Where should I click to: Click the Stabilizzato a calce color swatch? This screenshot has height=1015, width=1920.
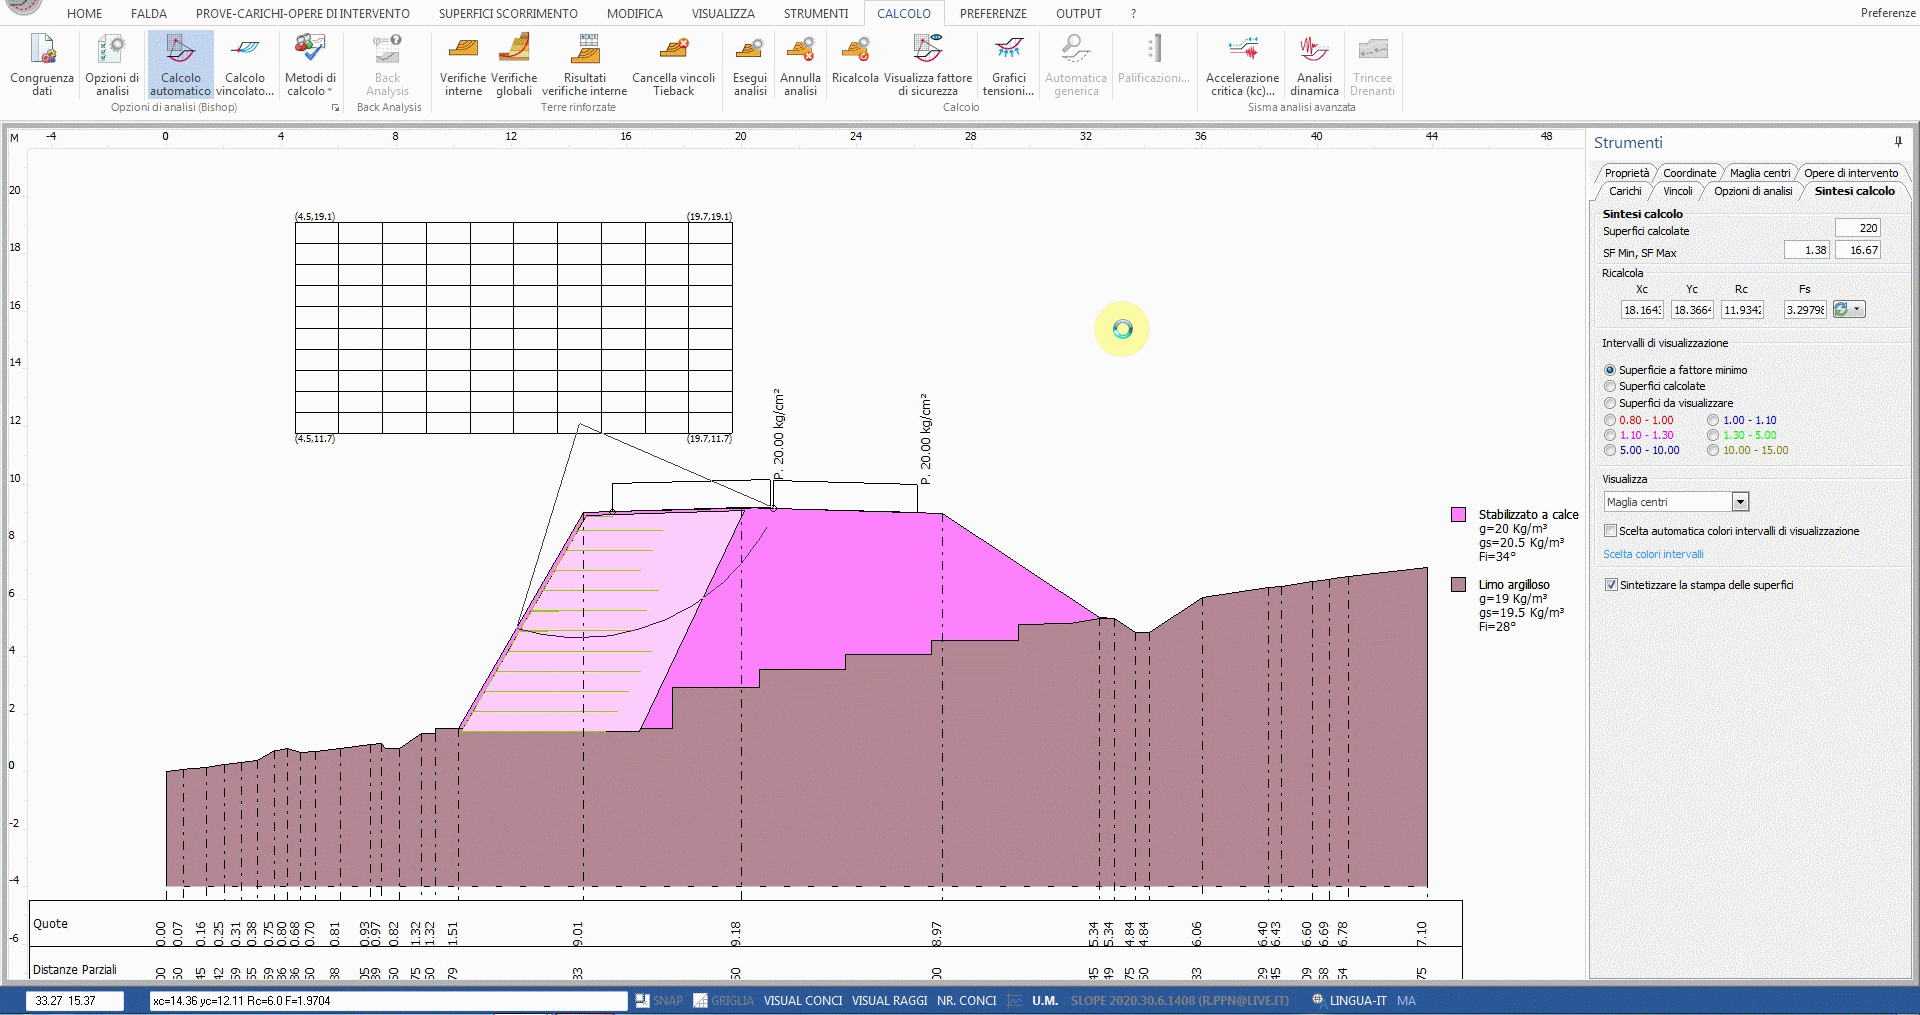click(1458, 515)
